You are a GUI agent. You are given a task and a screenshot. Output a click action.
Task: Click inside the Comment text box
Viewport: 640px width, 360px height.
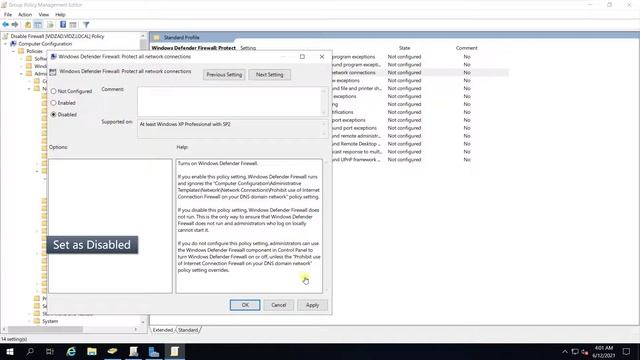pyautogui.click(x=229, y=101)
